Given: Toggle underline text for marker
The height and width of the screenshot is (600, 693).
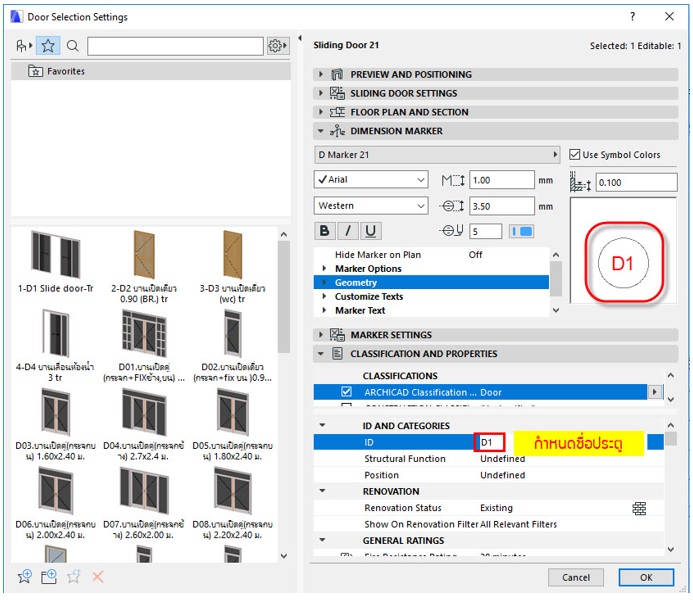Looking at the screenshot, I should [371, 231].
